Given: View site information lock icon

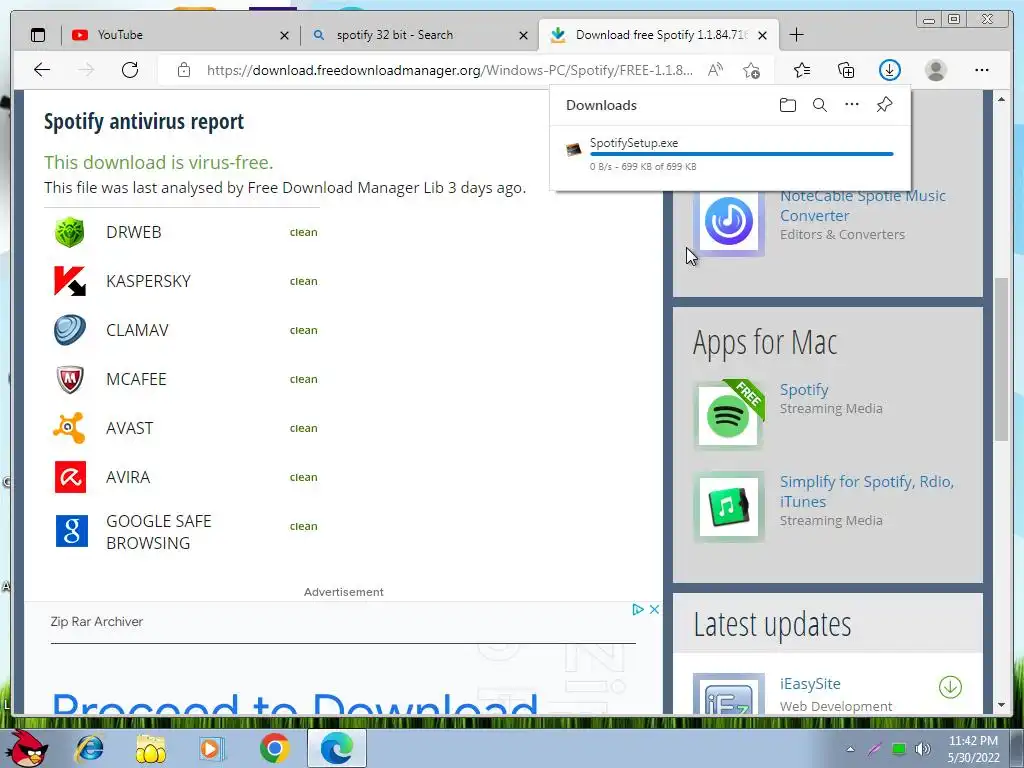Looking at the screenshot, I should coord(184,70).
